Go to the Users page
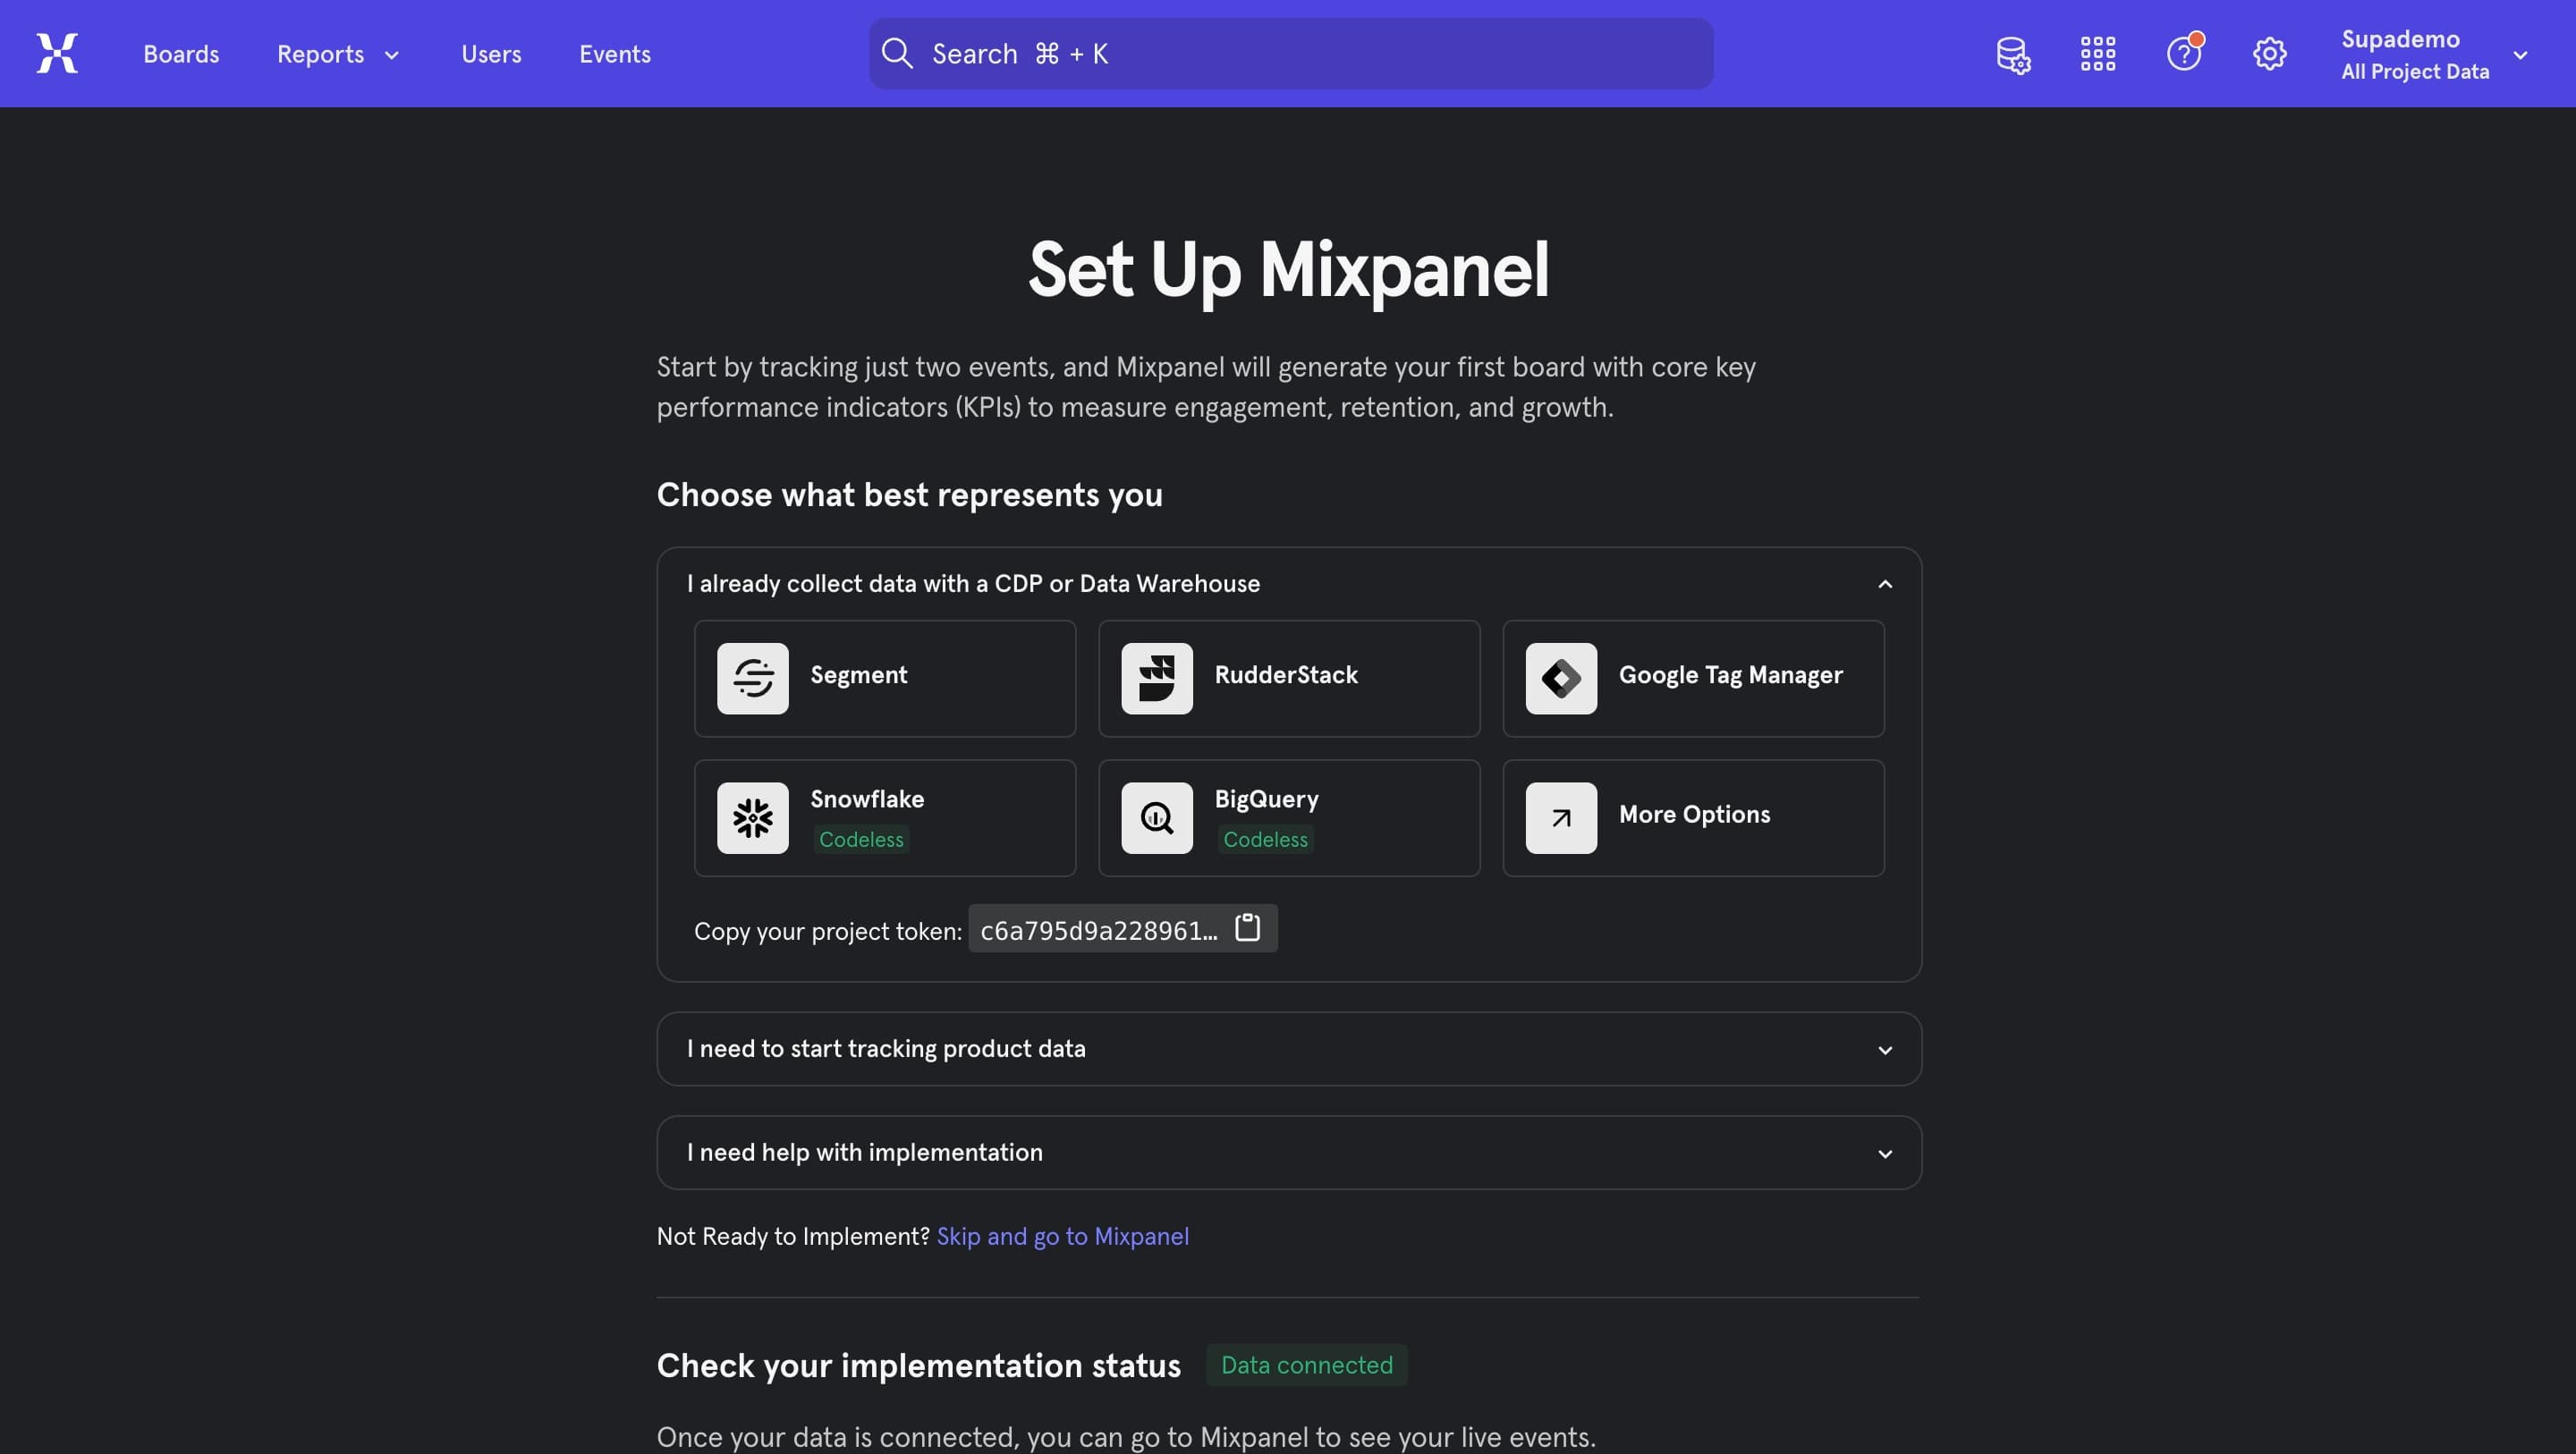 [x=491, y=54]
